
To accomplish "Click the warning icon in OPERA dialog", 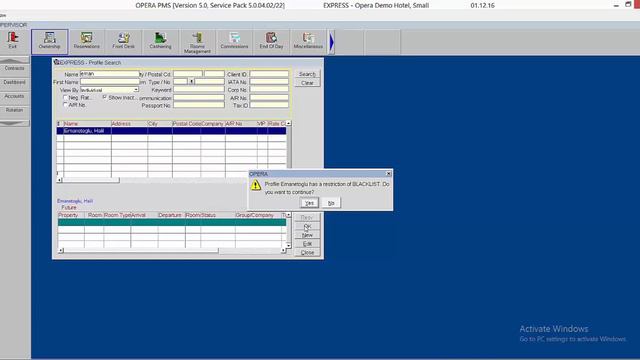I will tap(256, 185).
